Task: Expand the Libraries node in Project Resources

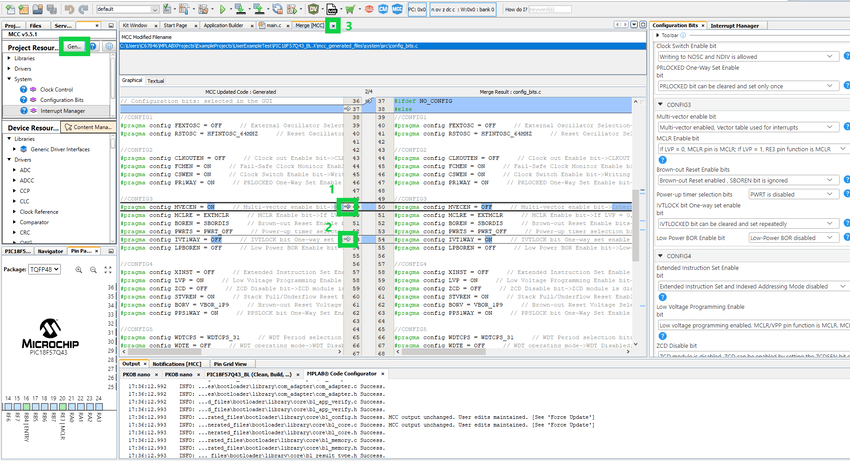Action: [8, 58]
